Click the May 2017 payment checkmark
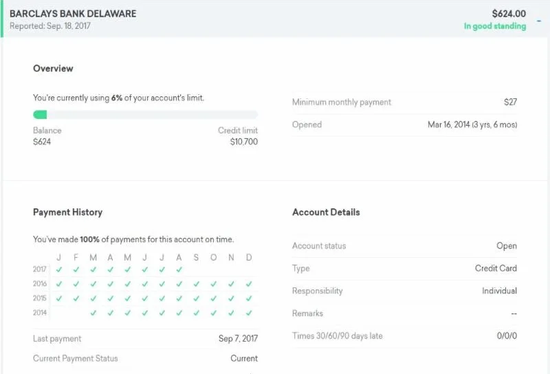Image resolution: width=550 pixels, height=374 pixels. click(128, 270)
